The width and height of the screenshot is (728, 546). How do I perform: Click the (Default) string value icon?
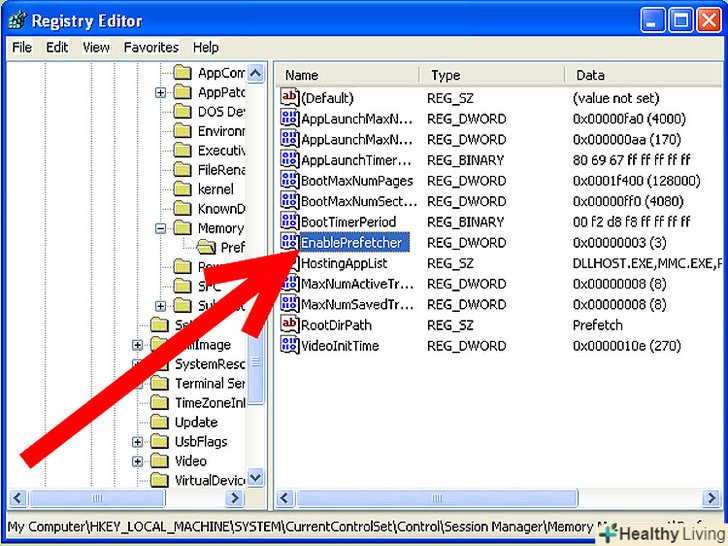pos(289,98)
